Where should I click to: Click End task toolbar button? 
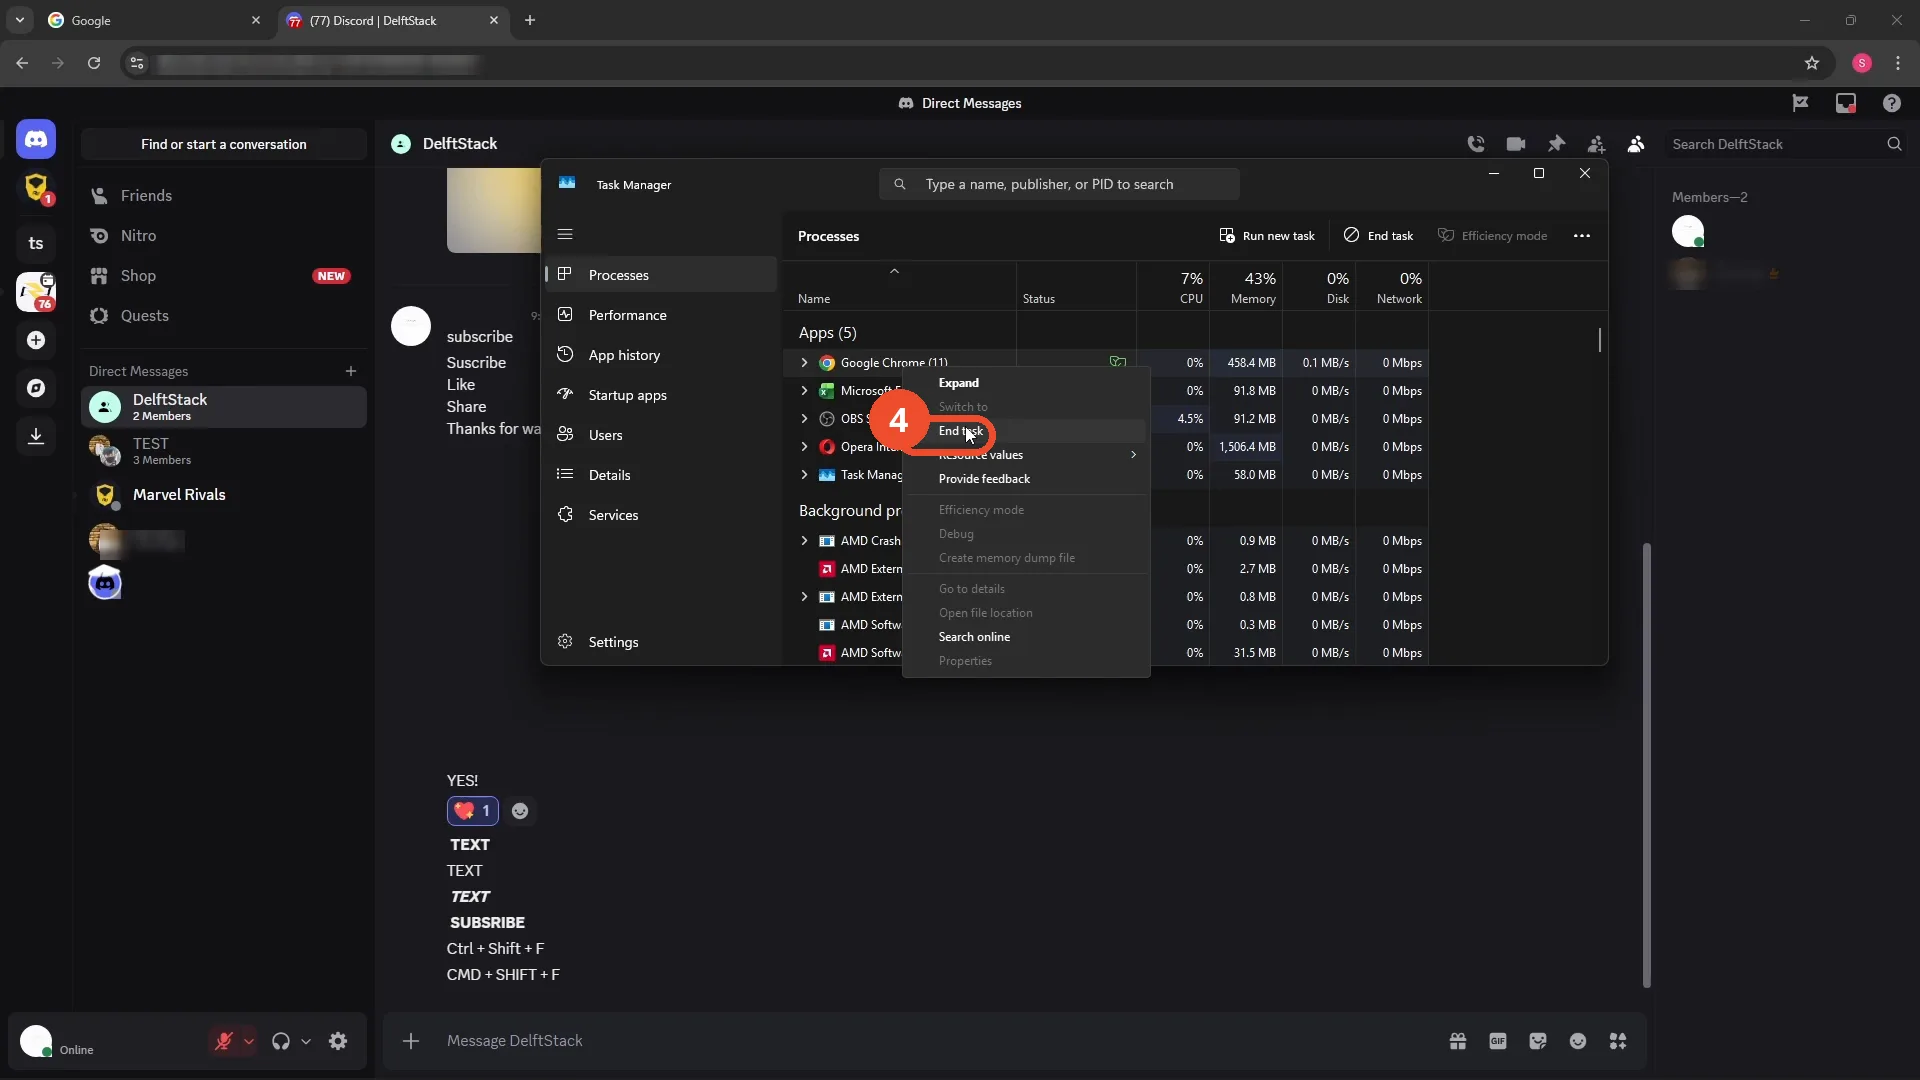(1378, 236)
